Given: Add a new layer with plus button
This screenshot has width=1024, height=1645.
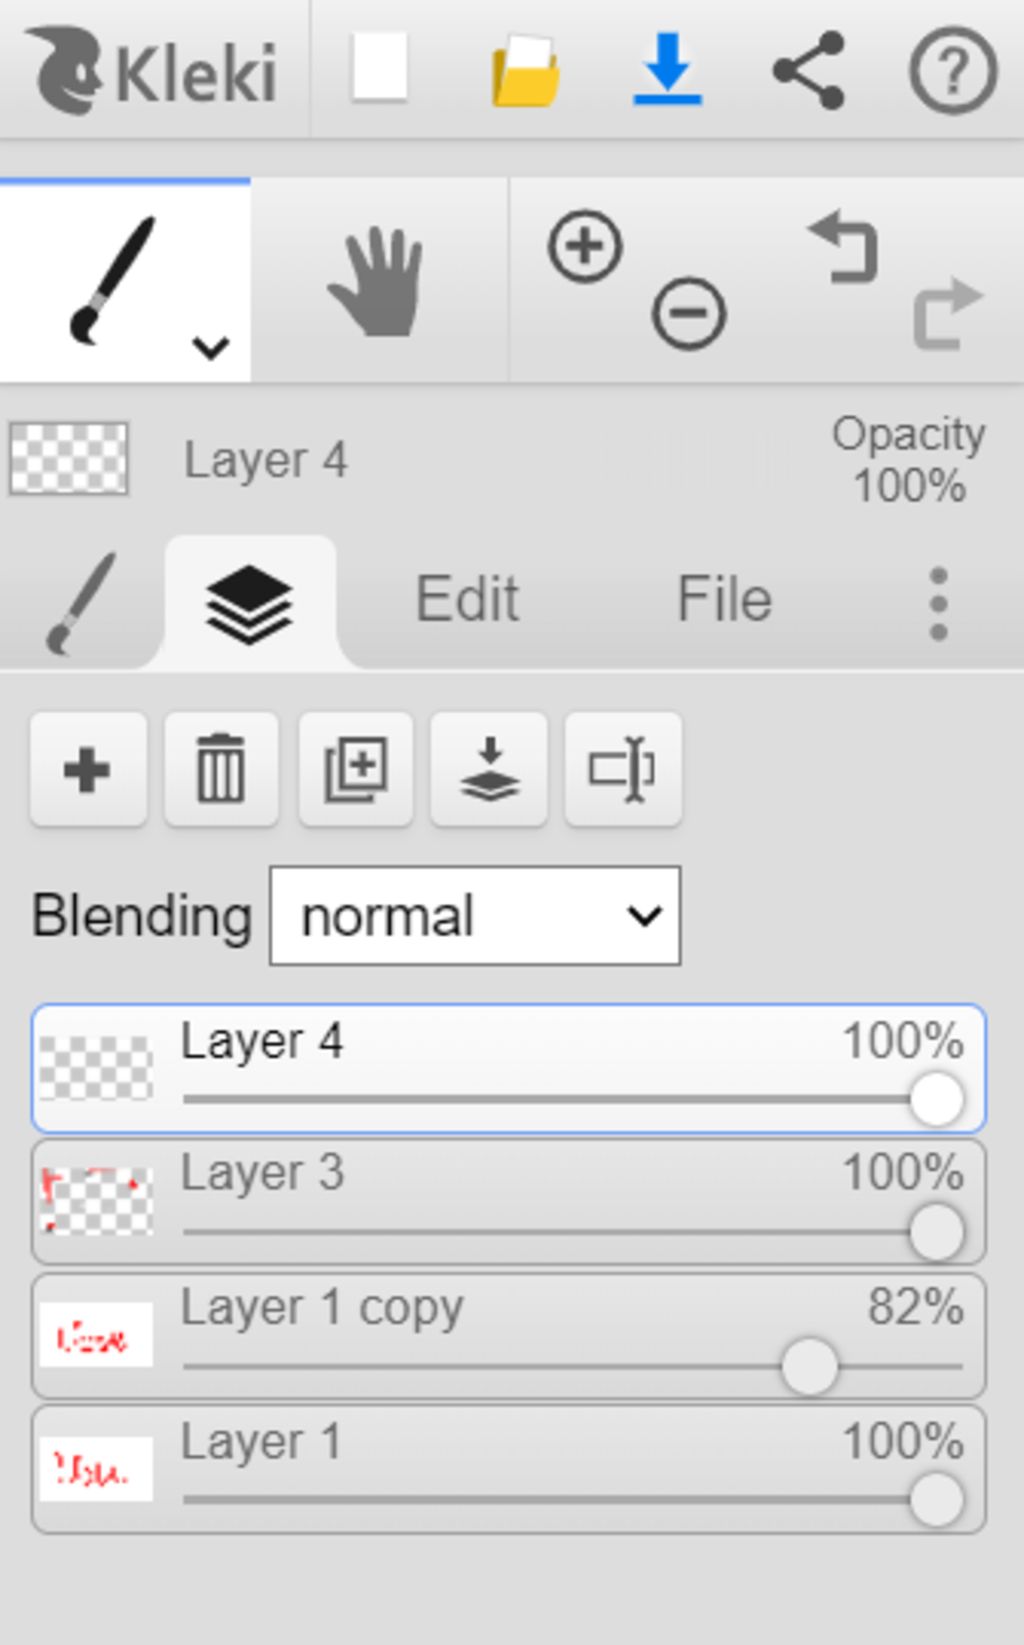Looking at the screenshot, I should click(88, 770).
